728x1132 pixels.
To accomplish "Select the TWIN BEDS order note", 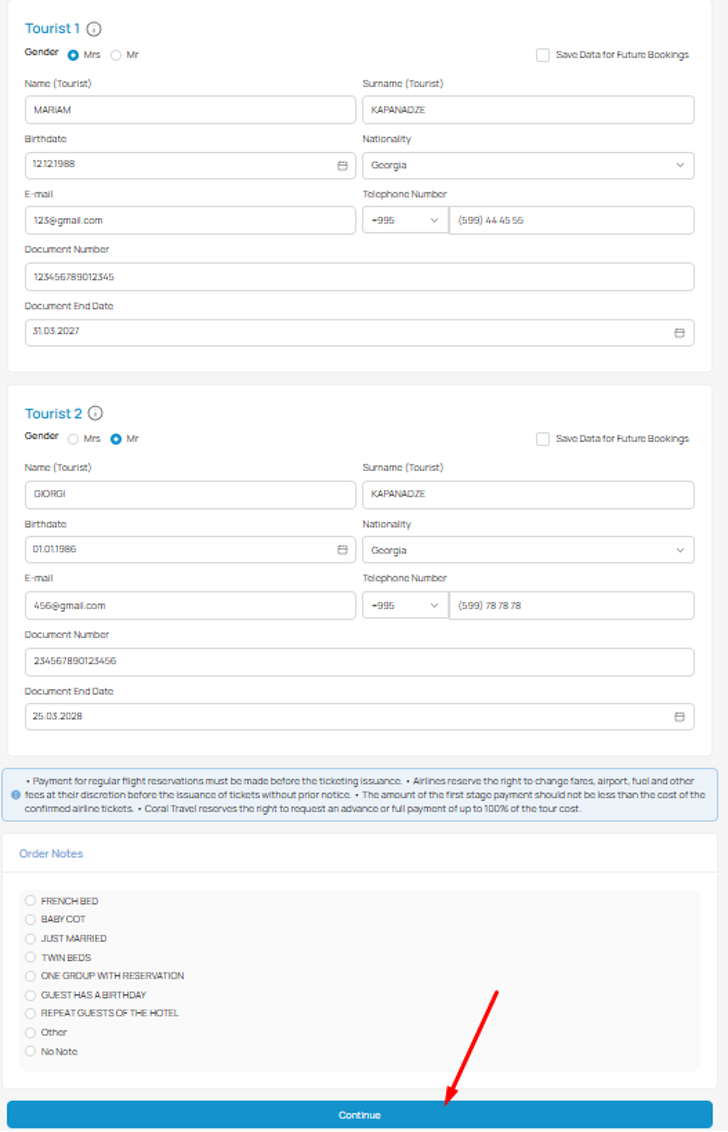I will pos(31,957).
